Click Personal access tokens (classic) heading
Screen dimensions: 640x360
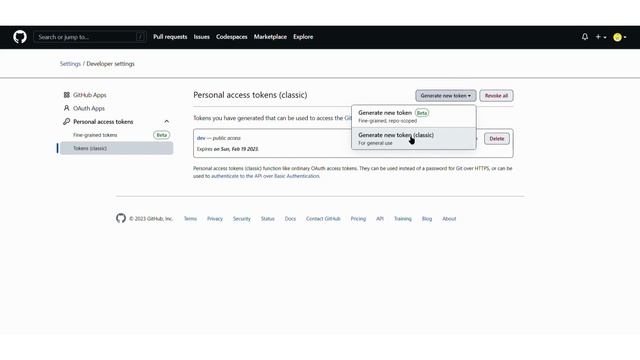coord(250,95)
